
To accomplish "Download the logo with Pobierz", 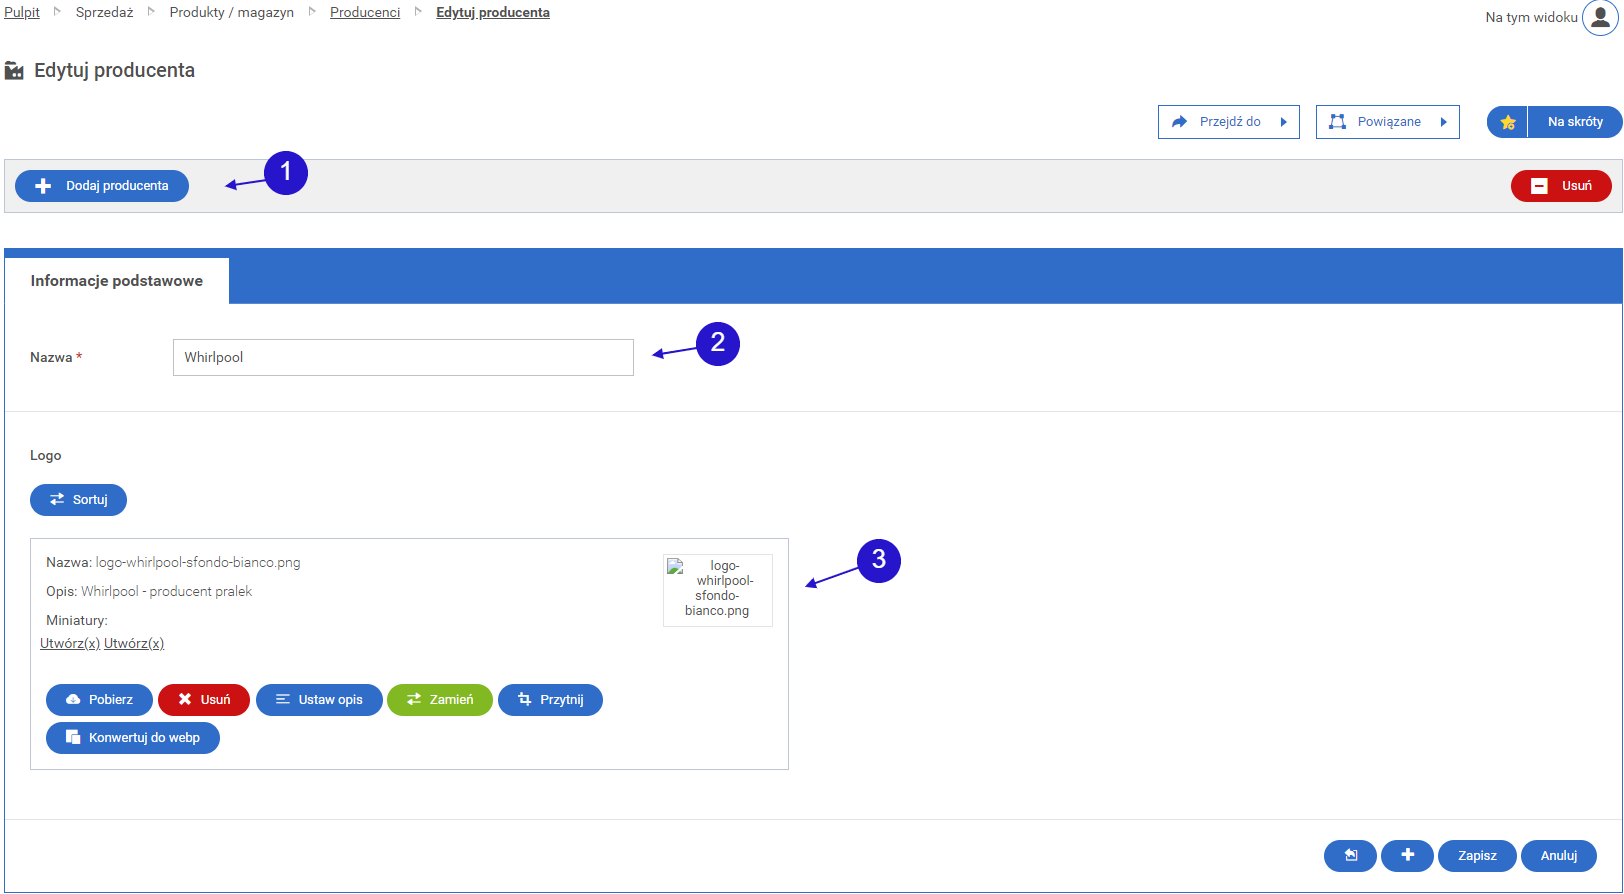I will [x=99, y=700].
